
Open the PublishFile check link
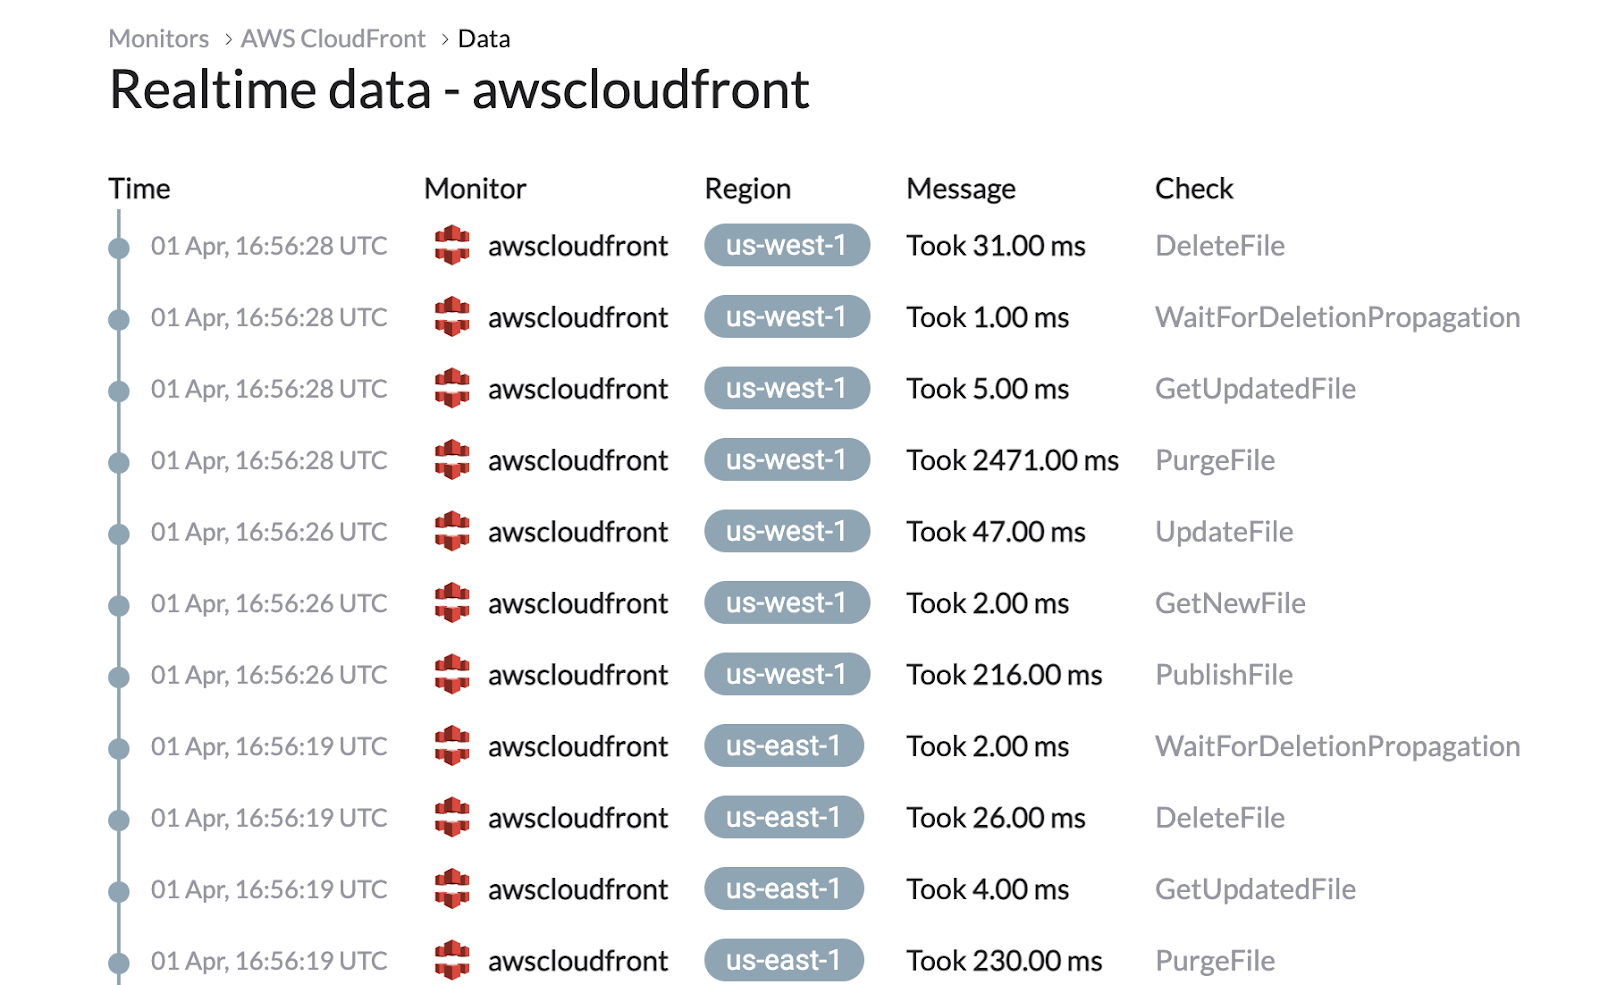click(1224, 674)
